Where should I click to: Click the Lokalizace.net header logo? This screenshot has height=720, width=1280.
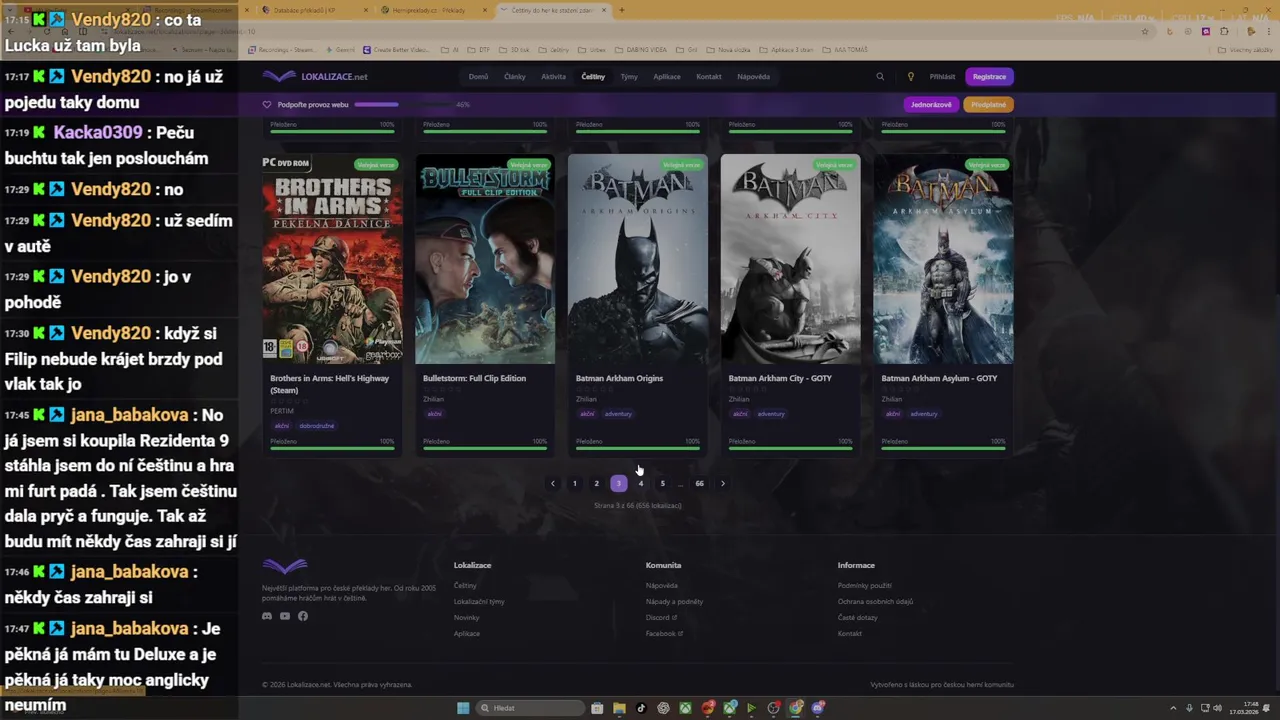coord(315,77)
